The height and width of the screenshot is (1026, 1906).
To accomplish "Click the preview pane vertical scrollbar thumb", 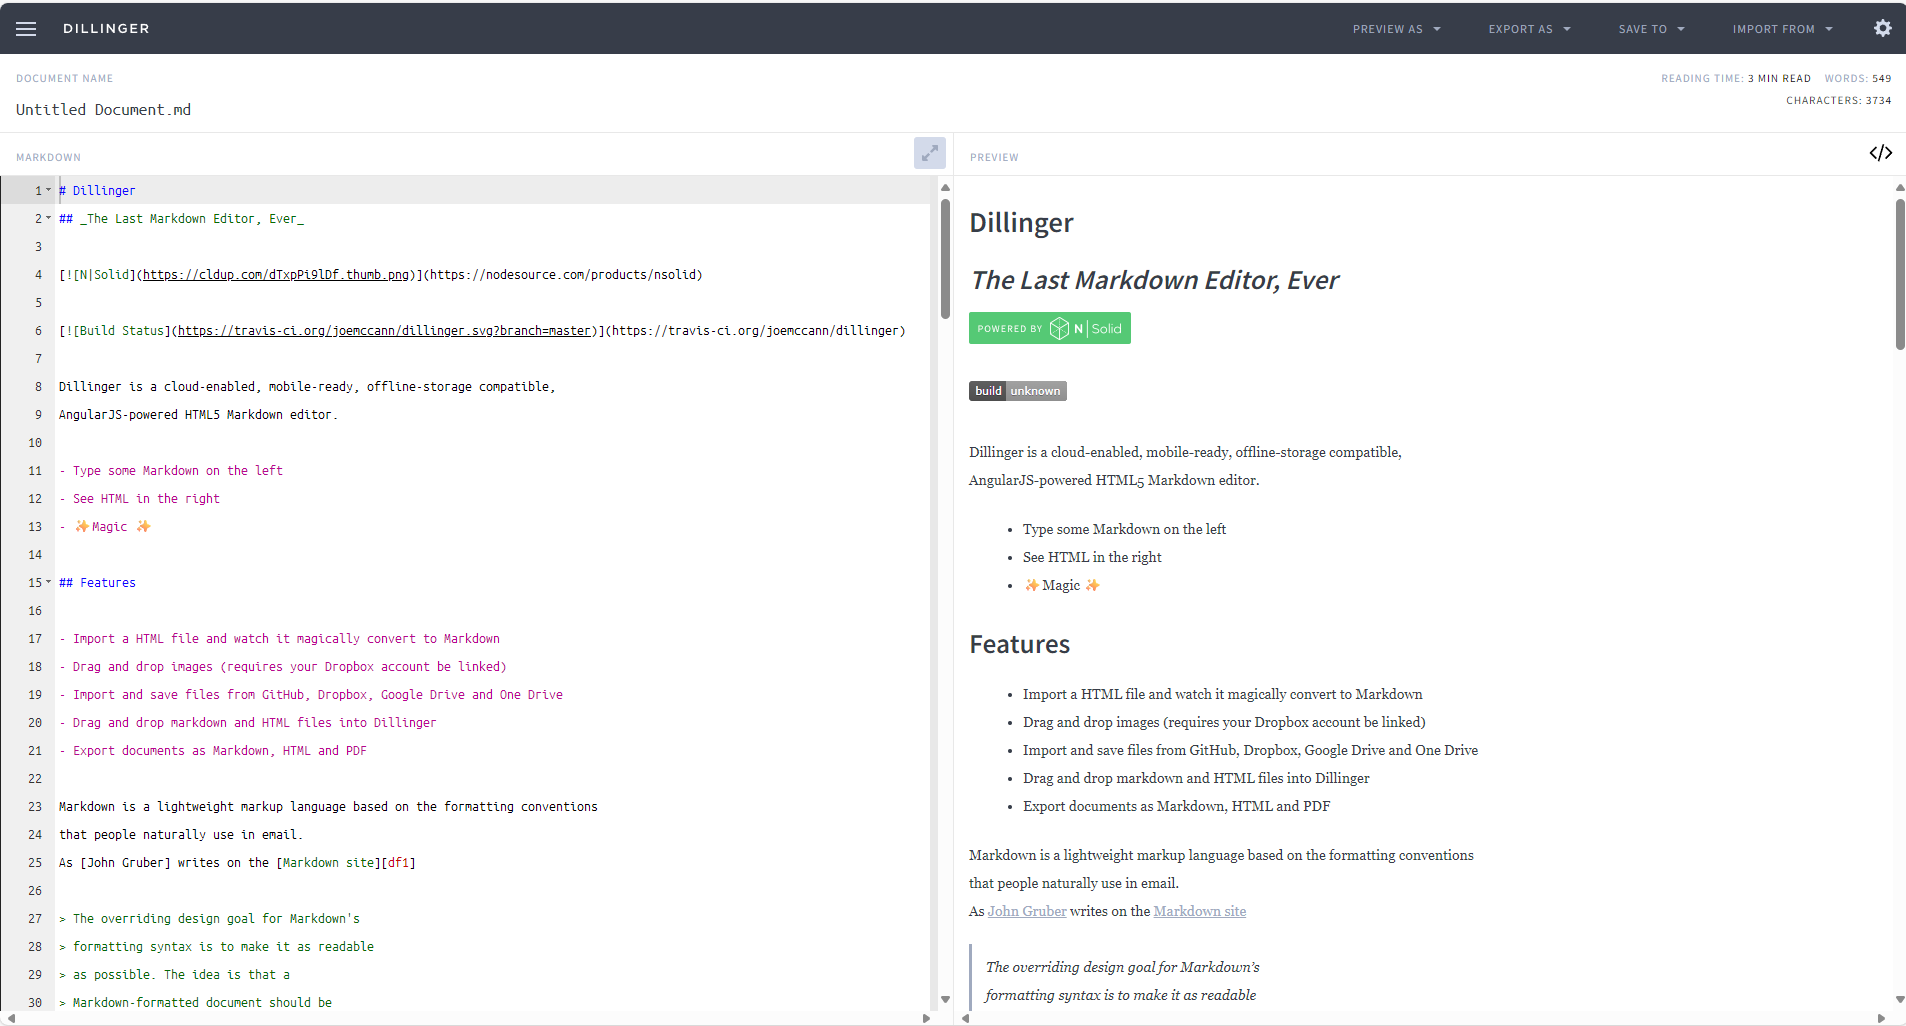I will 1900,274.
